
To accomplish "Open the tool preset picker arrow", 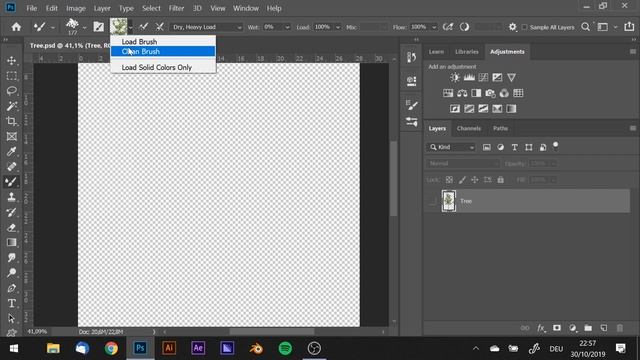I will pyautogui.click(x=53, y=27).
